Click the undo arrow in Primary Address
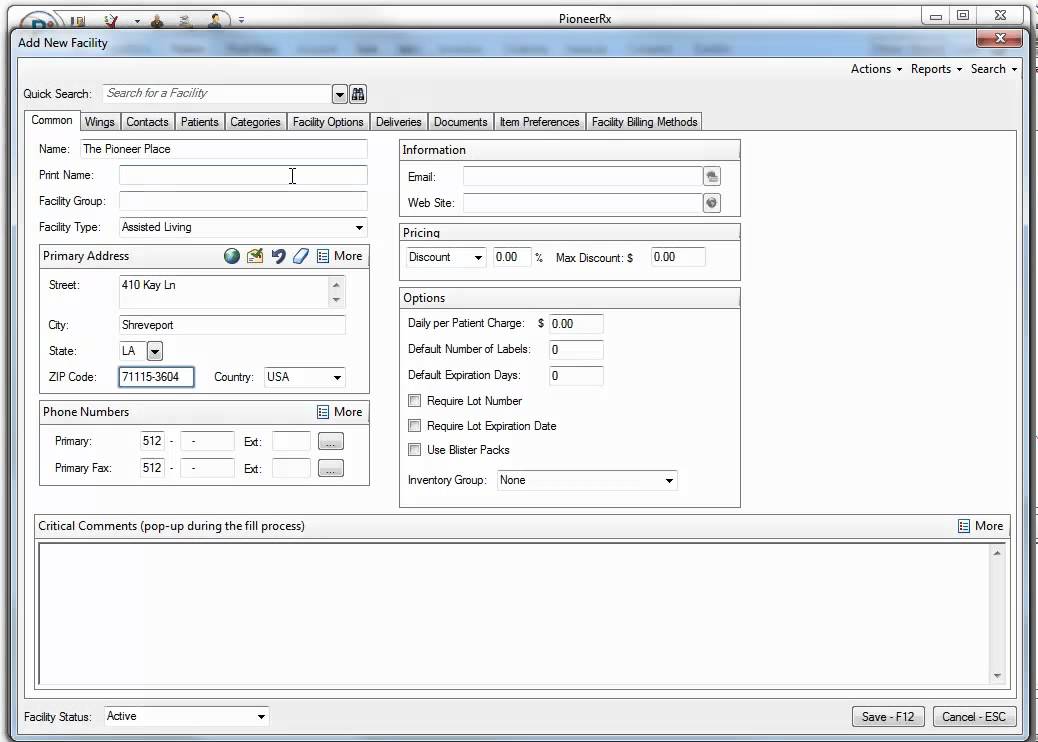Screen dimensions: 1038x742 279,256
